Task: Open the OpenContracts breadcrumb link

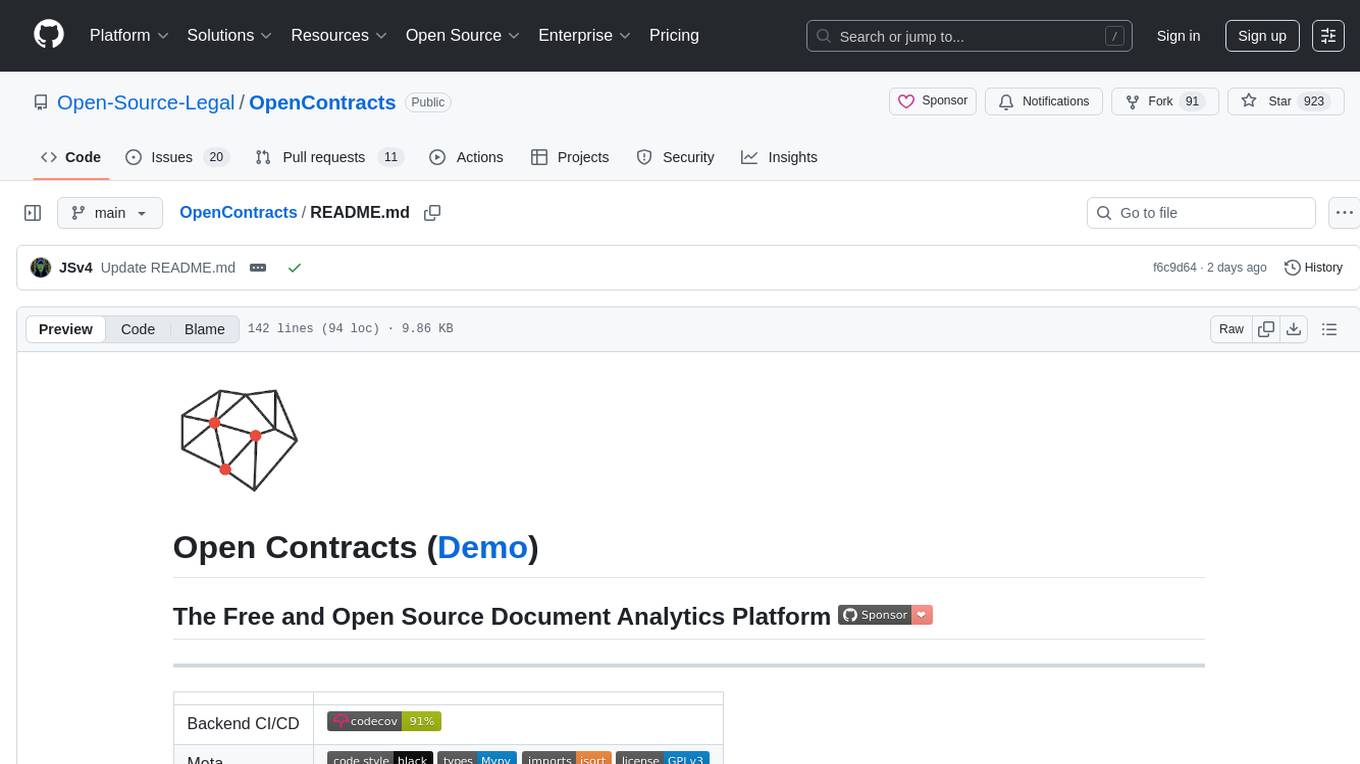Action: coord(238,212)
